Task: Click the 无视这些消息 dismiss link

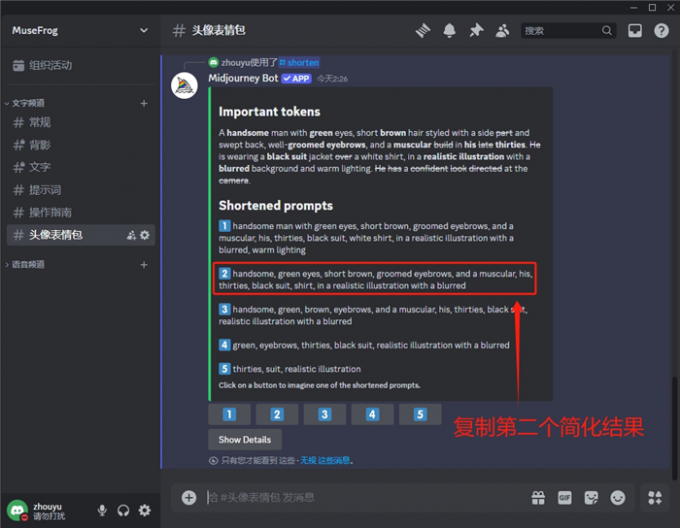Action: [325, 460]
